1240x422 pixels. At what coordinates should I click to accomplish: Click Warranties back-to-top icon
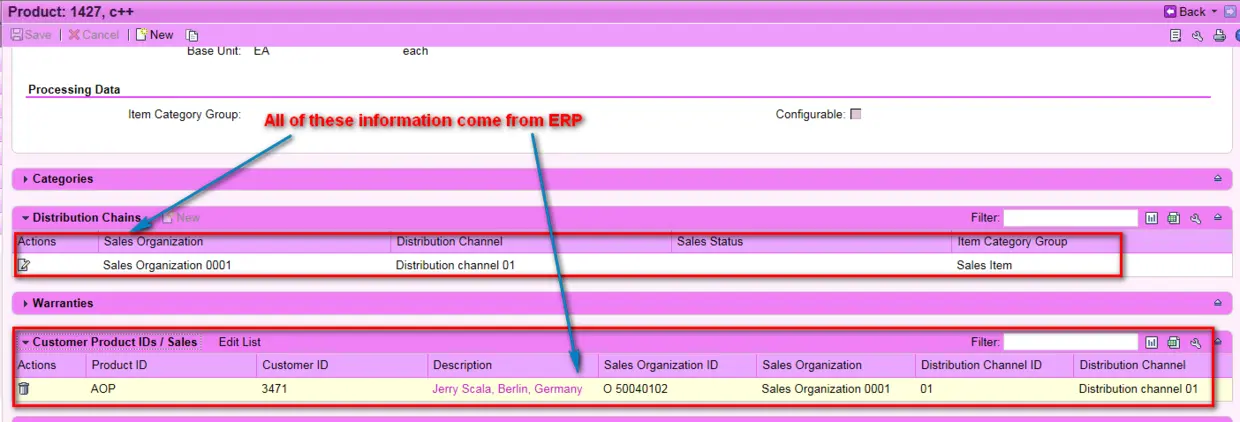point(1218,302)
